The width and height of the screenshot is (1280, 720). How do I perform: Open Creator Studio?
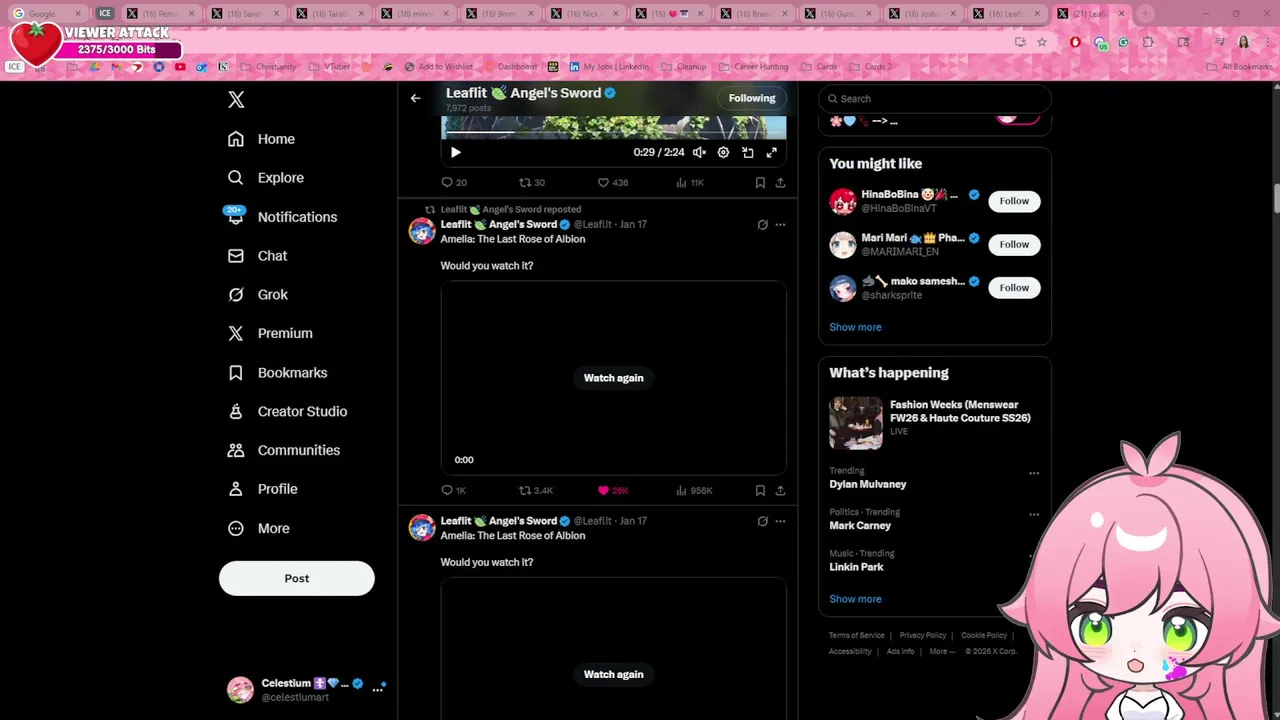[287, 411]
